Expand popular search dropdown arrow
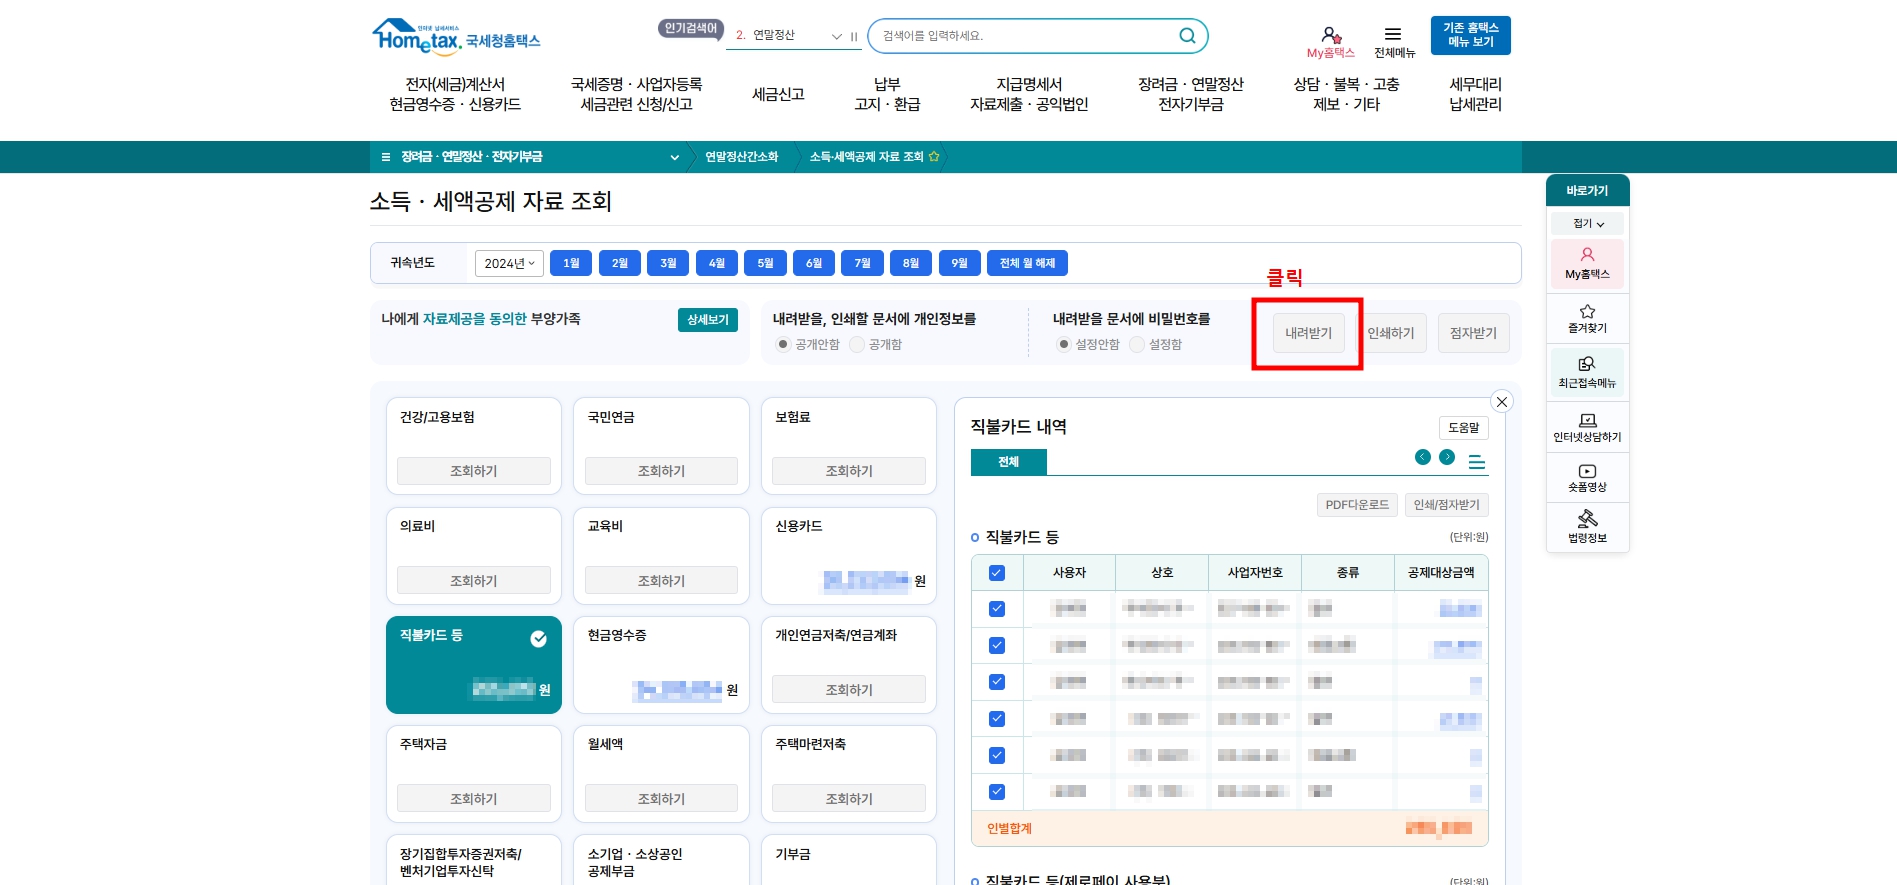This screenshot has width=1897, height=885. click(x=837, y=36)
